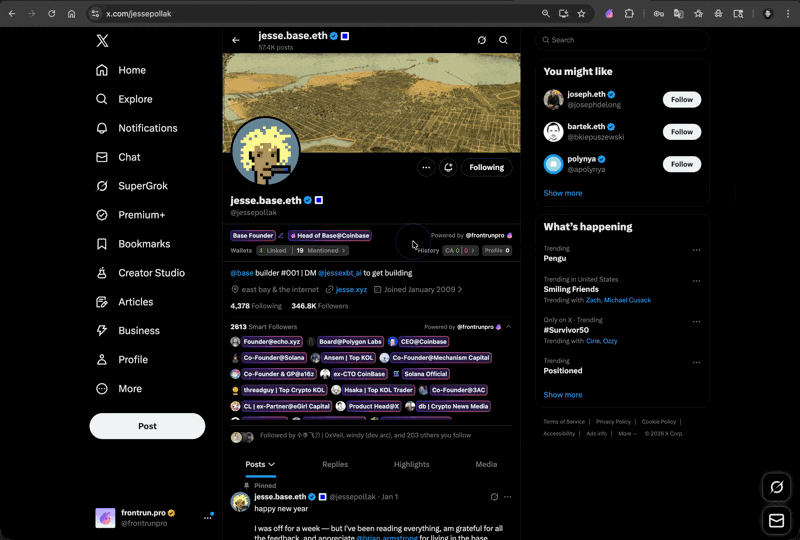This screenshot has width=800, height=540.
Task: Open options for the Pengu trend
Action: [x=696, y=250]
